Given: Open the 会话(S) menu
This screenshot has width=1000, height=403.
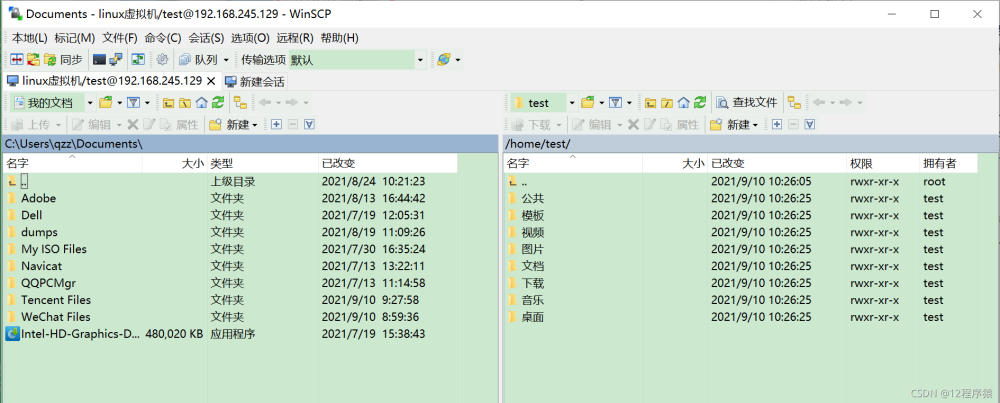Looking at the screenshot, I should [x=206, y=38].
